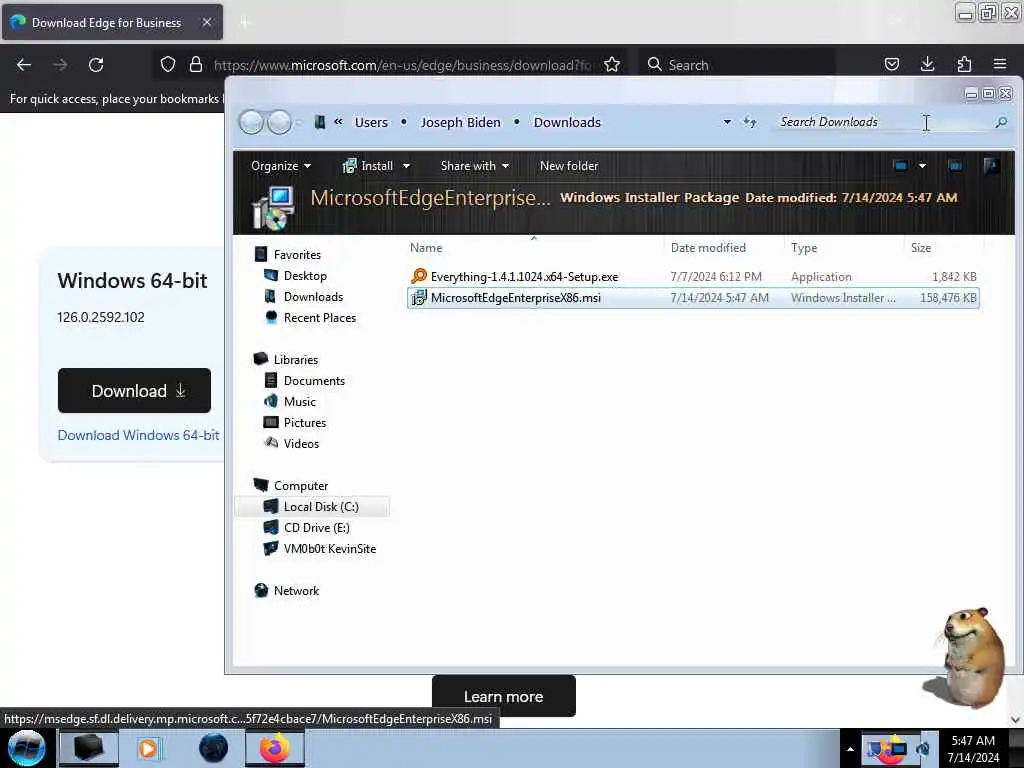This screenshot has height=768, width=1024.
Task: Open Firefox extensions puzzle icon
Action: [964, 64]
